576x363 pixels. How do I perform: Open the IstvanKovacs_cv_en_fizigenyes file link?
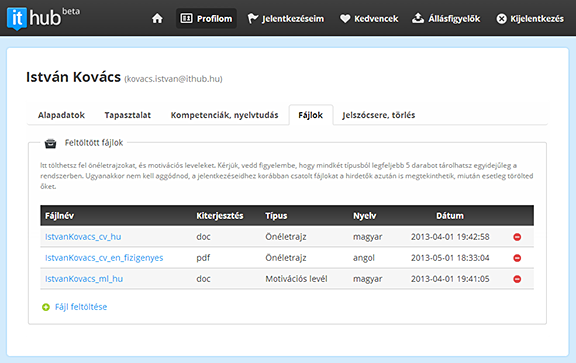pyautogui.click(x=104, y=258)
